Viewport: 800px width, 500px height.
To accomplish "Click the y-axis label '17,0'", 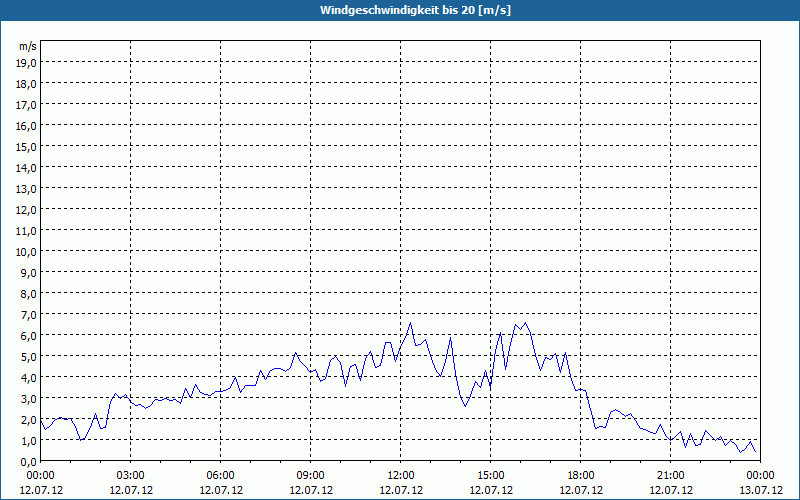I will (27, 105).
